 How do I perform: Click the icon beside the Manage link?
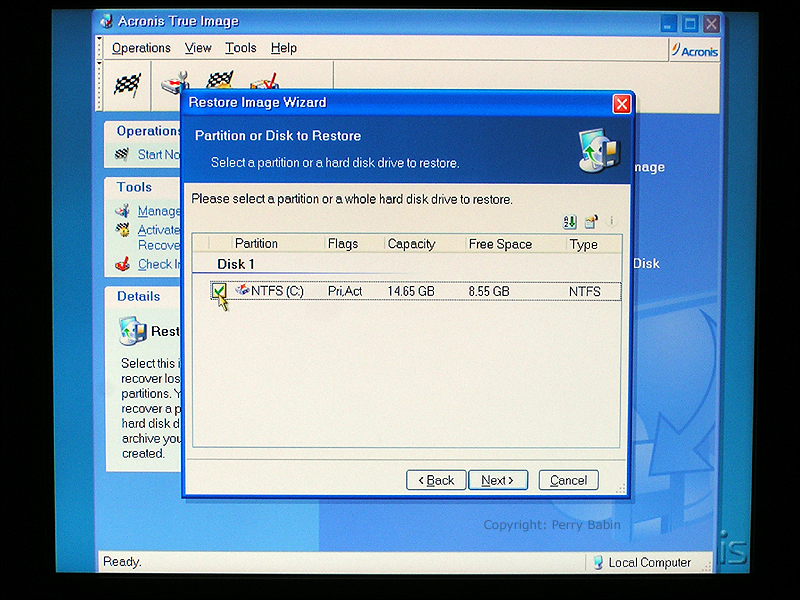122,210
